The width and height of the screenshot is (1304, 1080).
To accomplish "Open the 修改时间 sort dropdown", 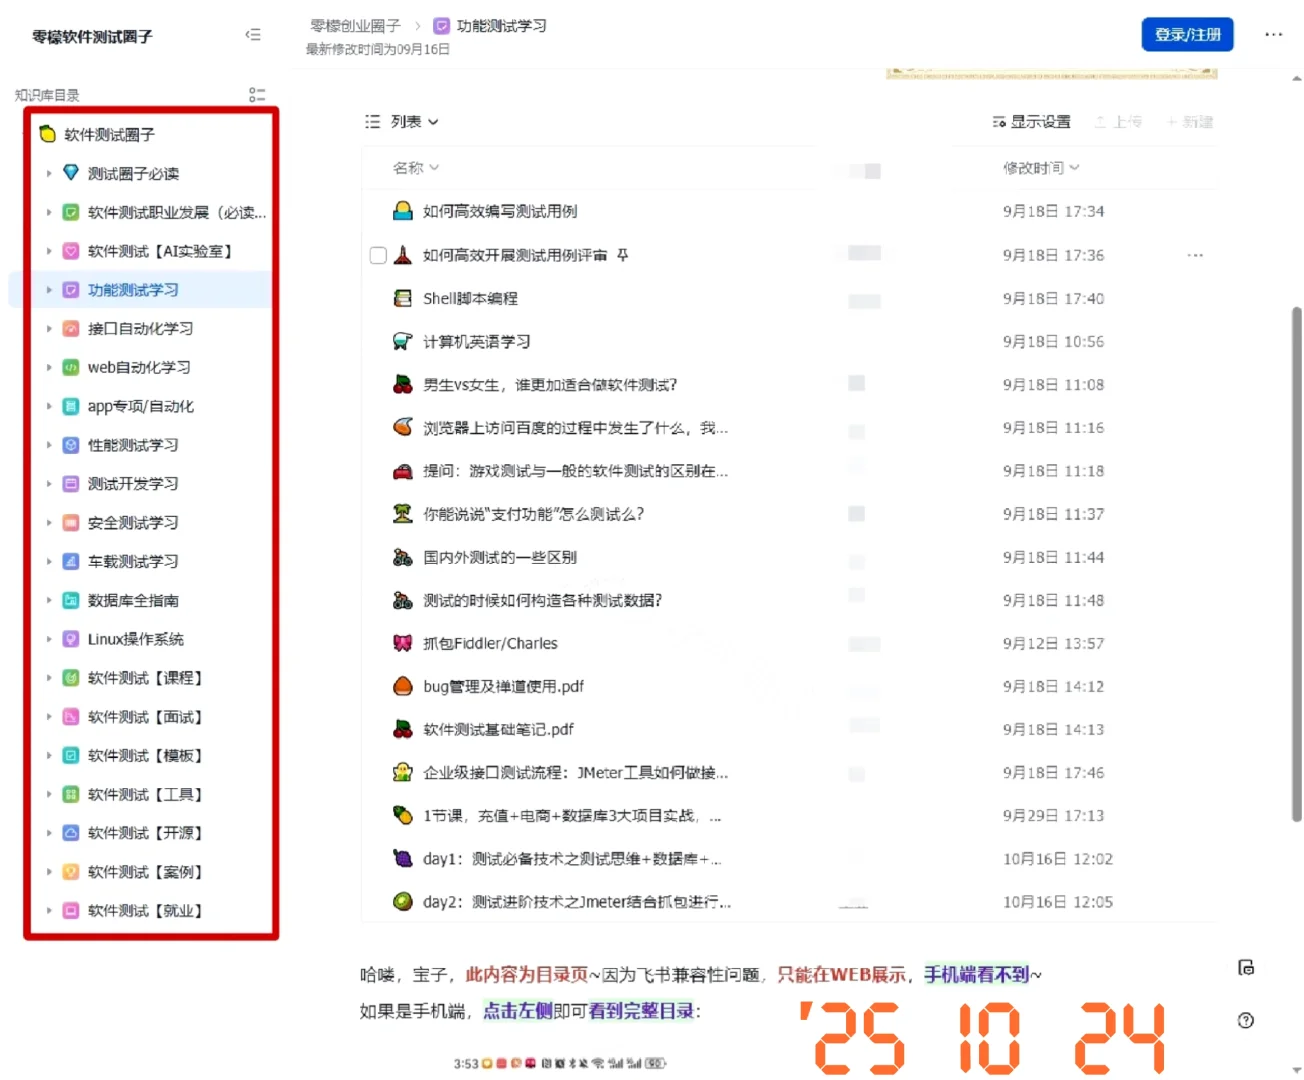I will 1042,168.
